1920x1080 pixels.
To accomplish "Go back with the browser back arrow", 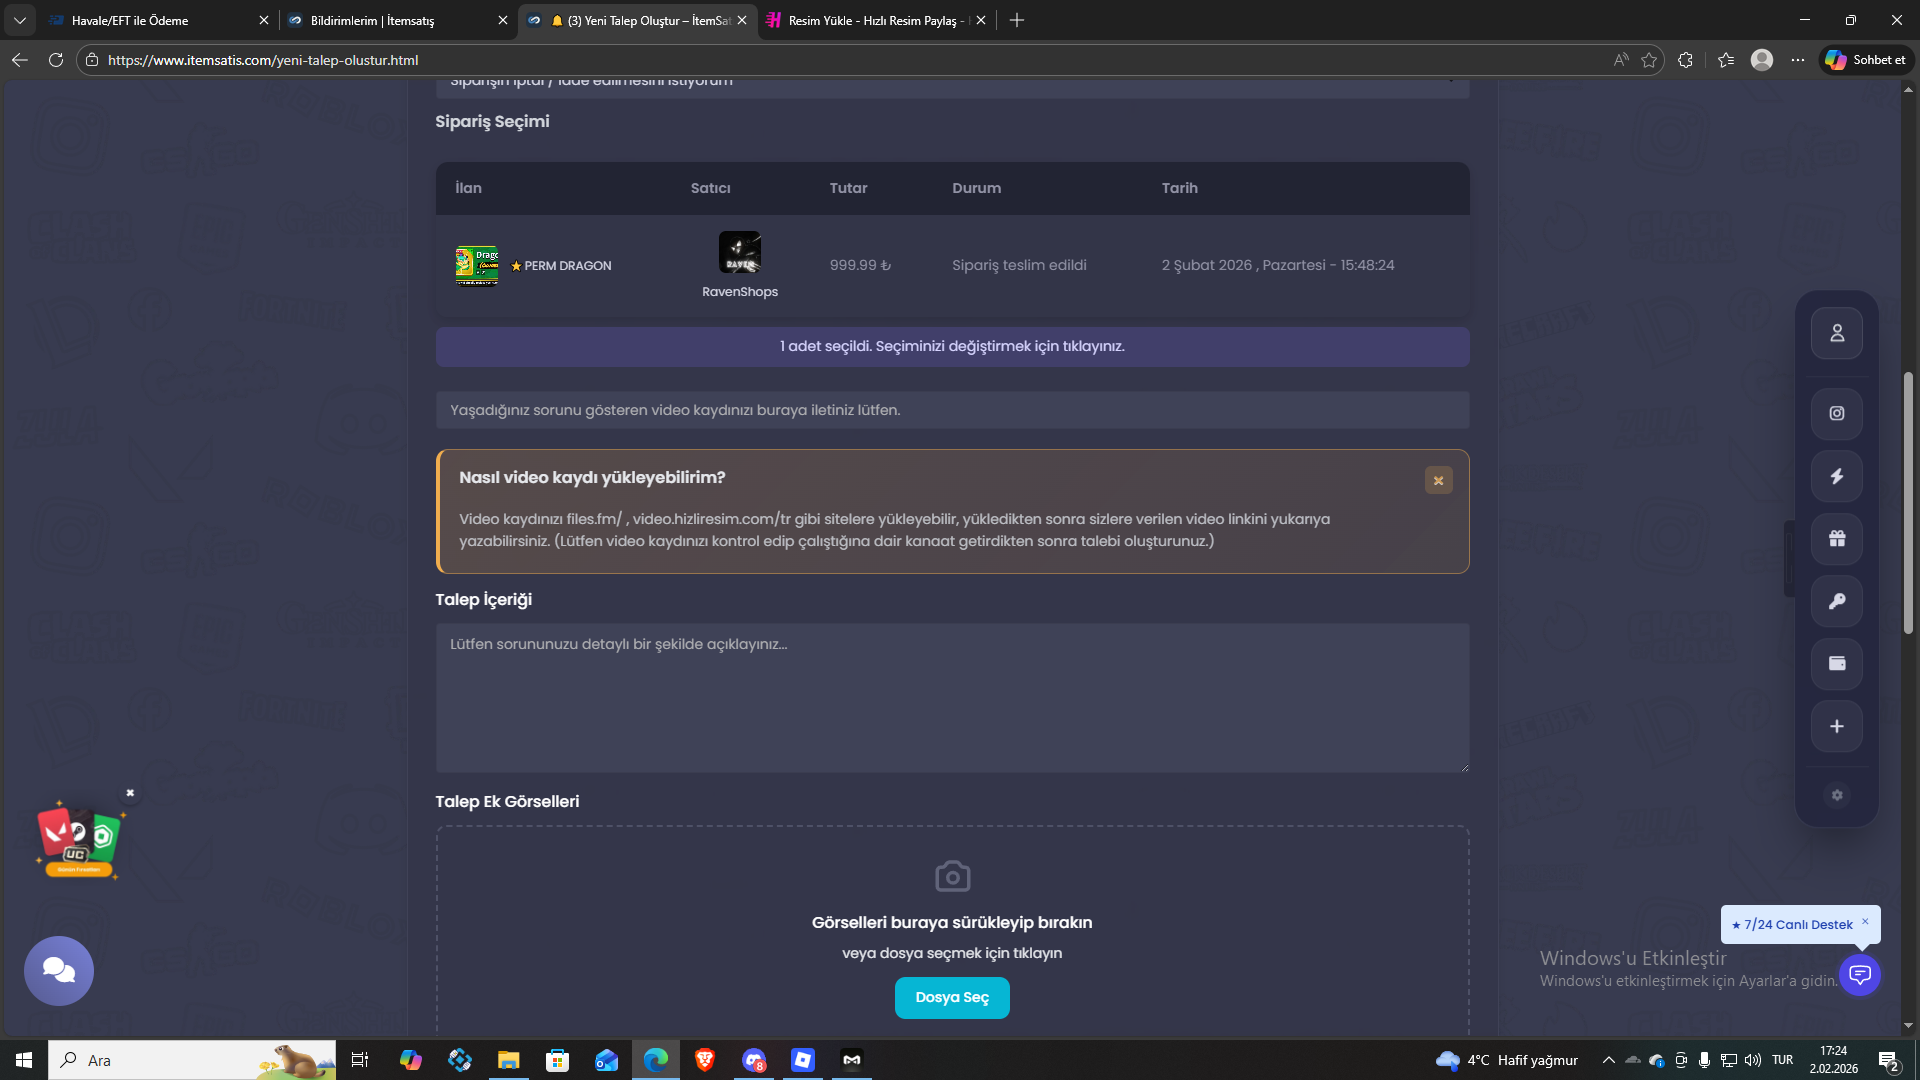I will (x=20, y=60).
